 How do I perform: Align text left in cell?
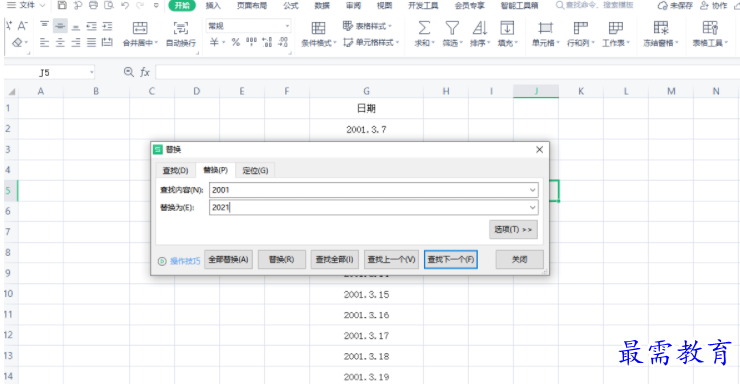point(44,42)
